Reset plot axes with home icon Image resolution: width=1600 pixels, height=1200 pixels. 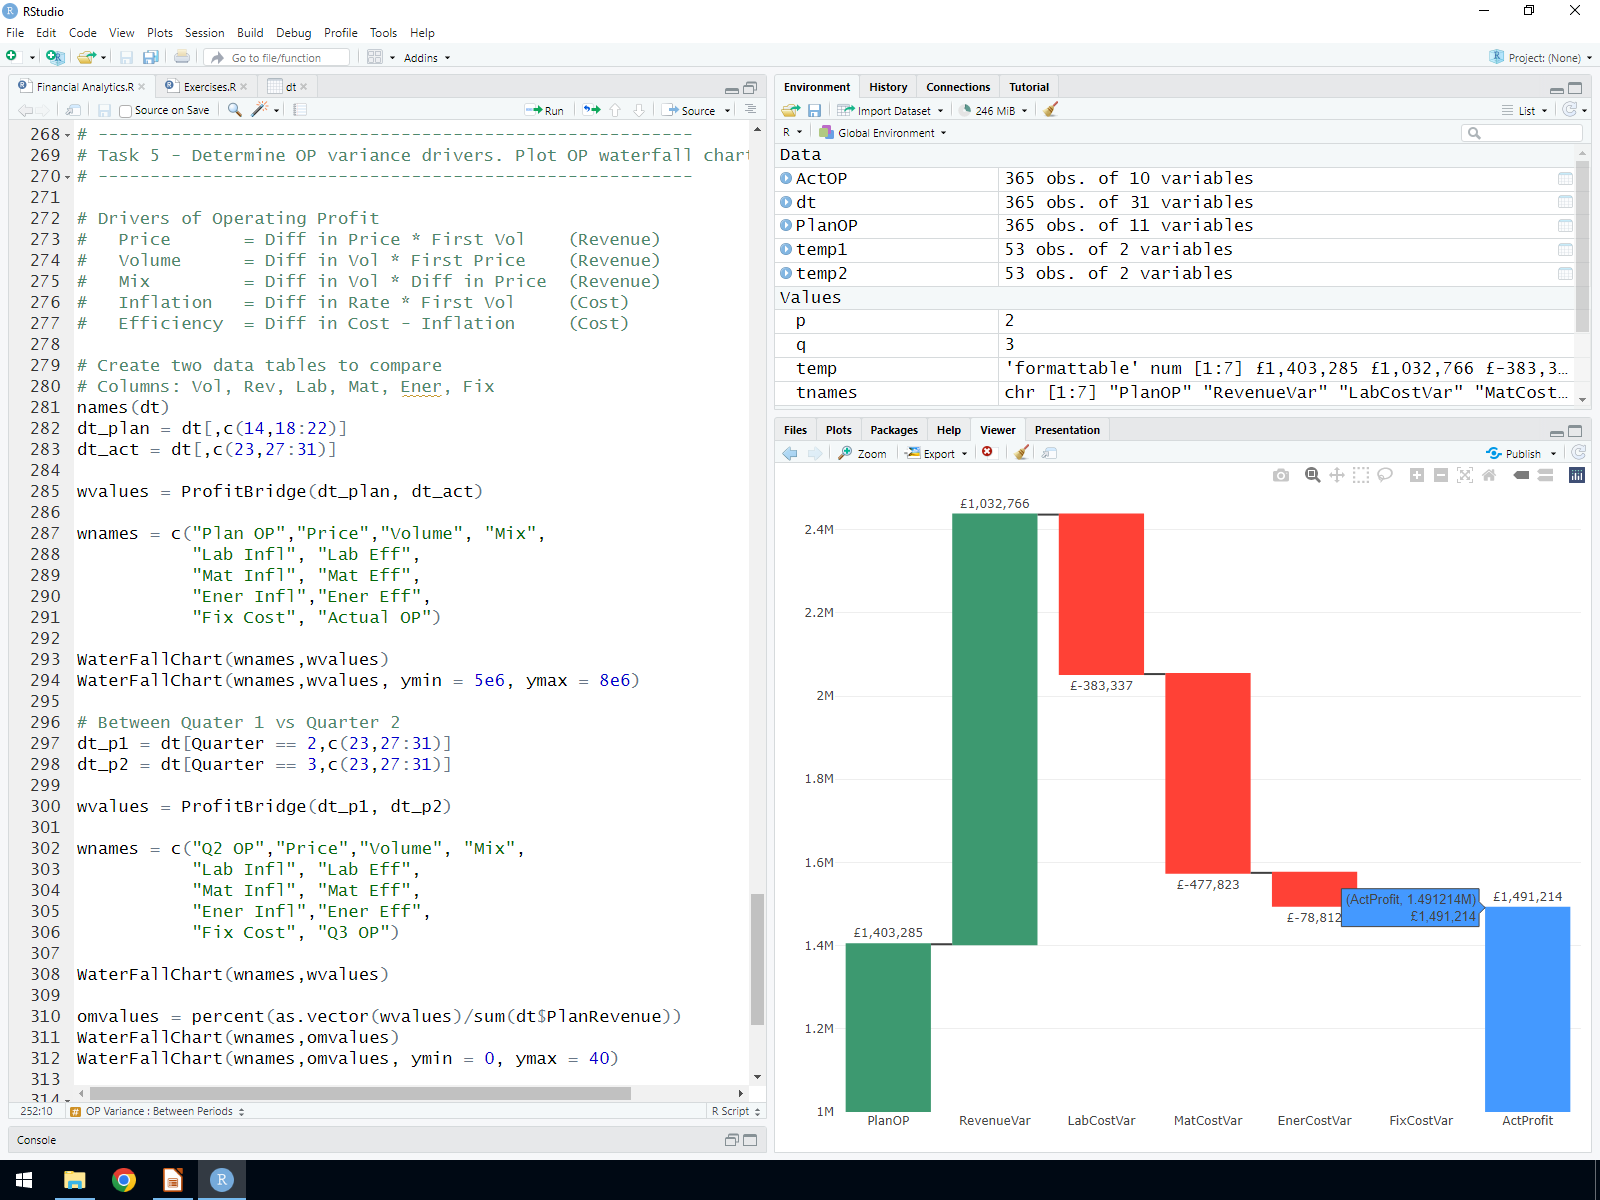coord(1489,475)
